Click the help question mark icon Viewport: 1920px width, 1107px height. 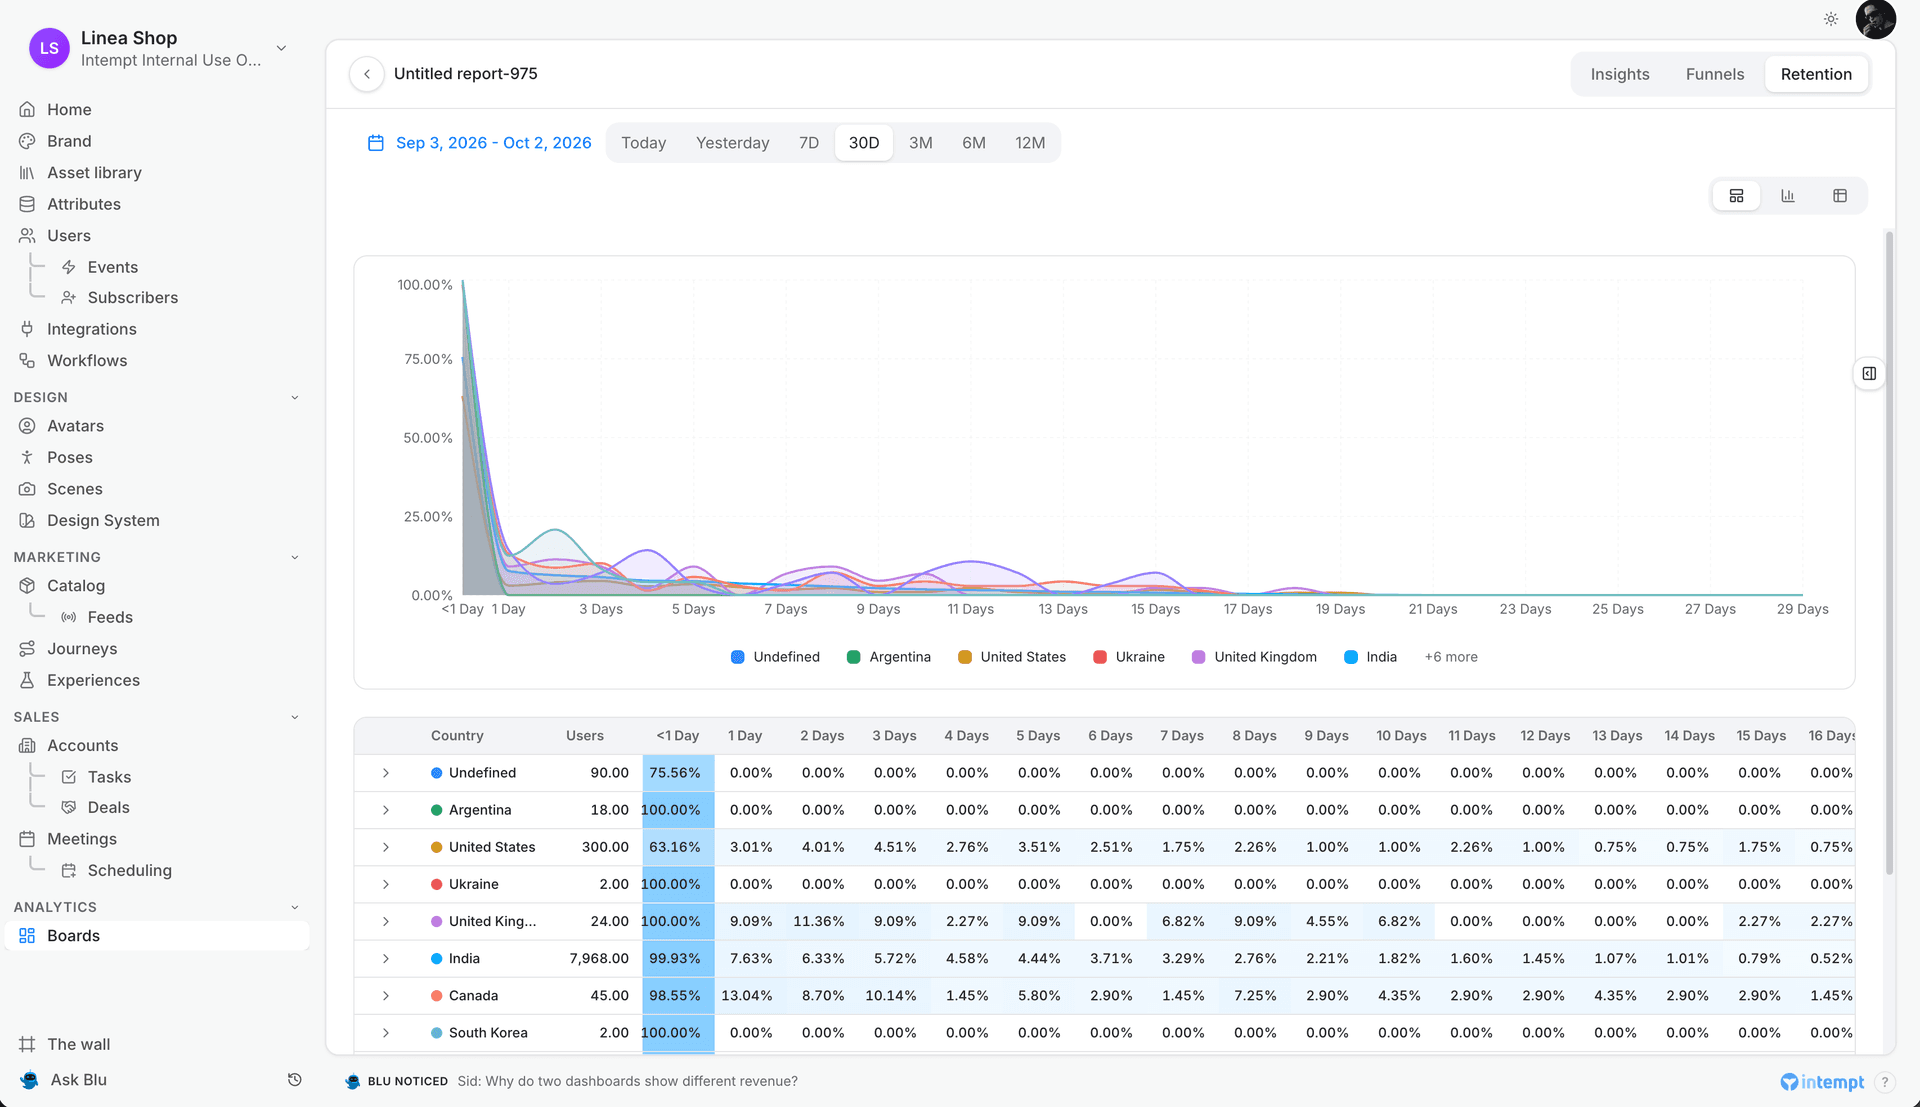click(x=1884, y=1082)
